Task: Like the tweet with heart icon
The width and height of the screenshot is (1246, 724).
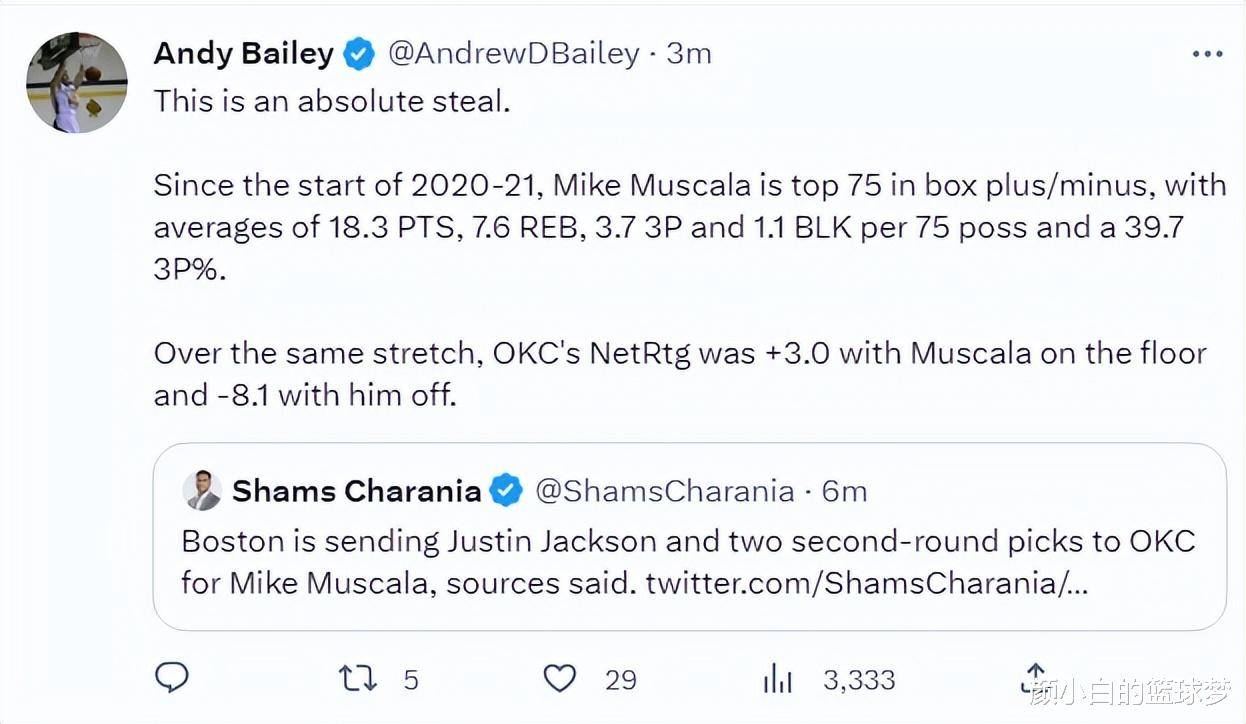Action: 560,680
